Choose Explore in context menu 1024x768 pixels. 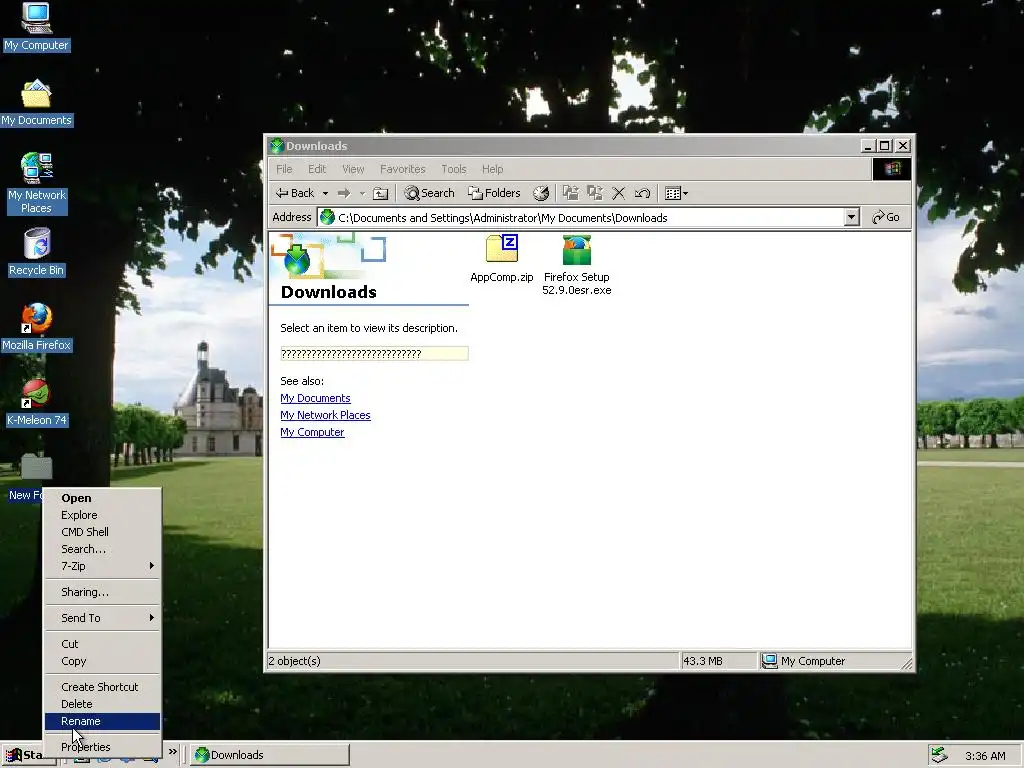[103, 515]
